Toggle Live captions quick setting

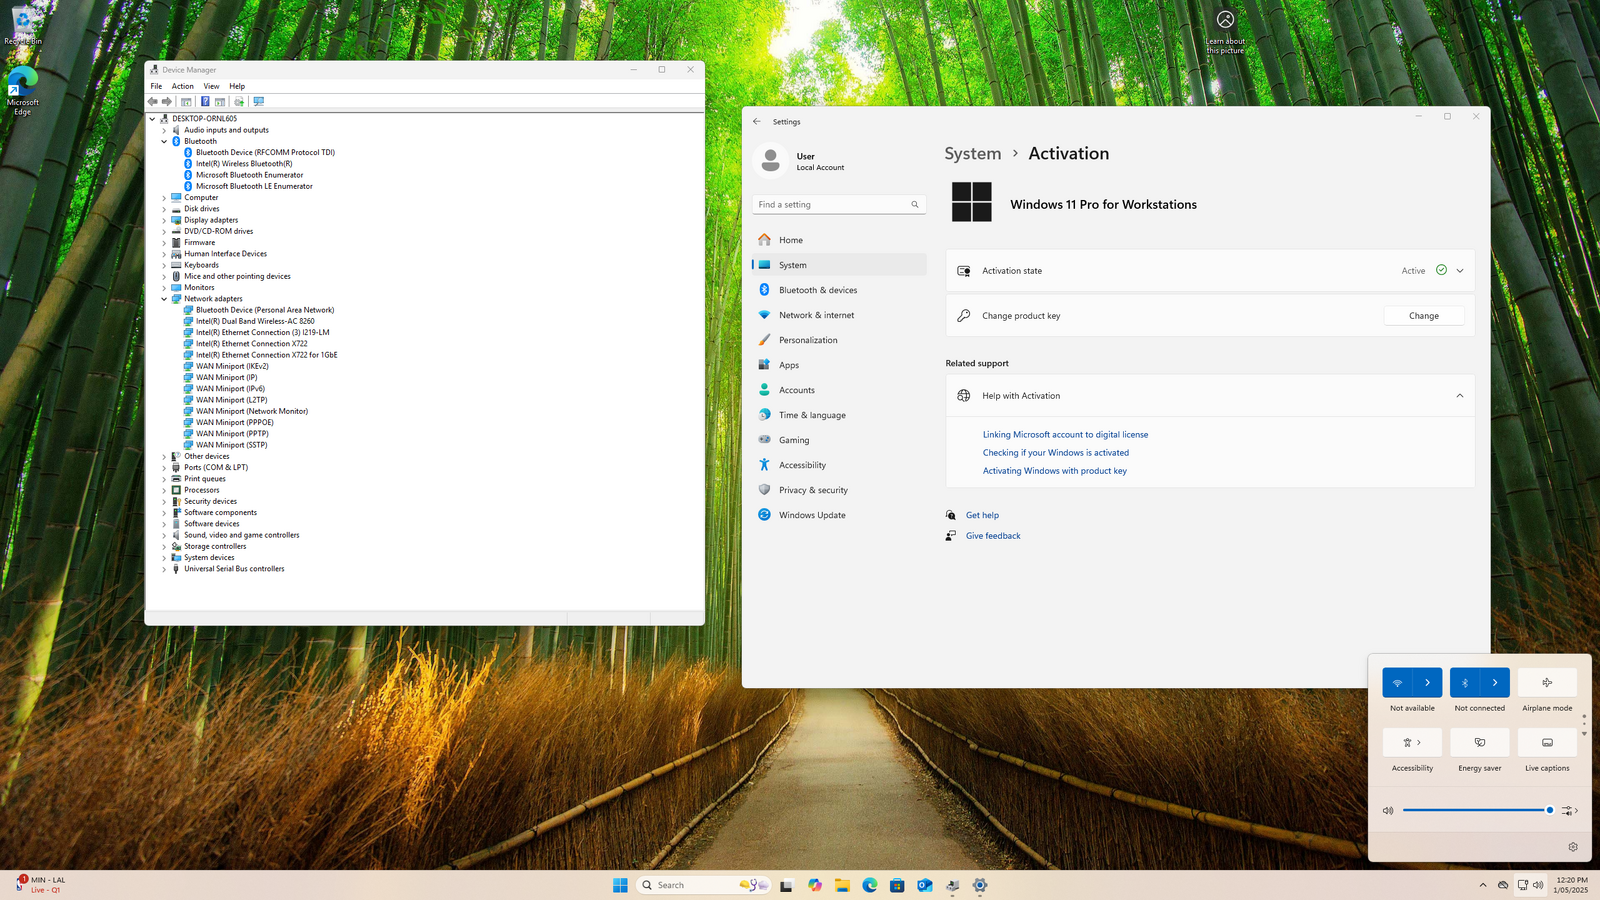tap(1547, 743)
